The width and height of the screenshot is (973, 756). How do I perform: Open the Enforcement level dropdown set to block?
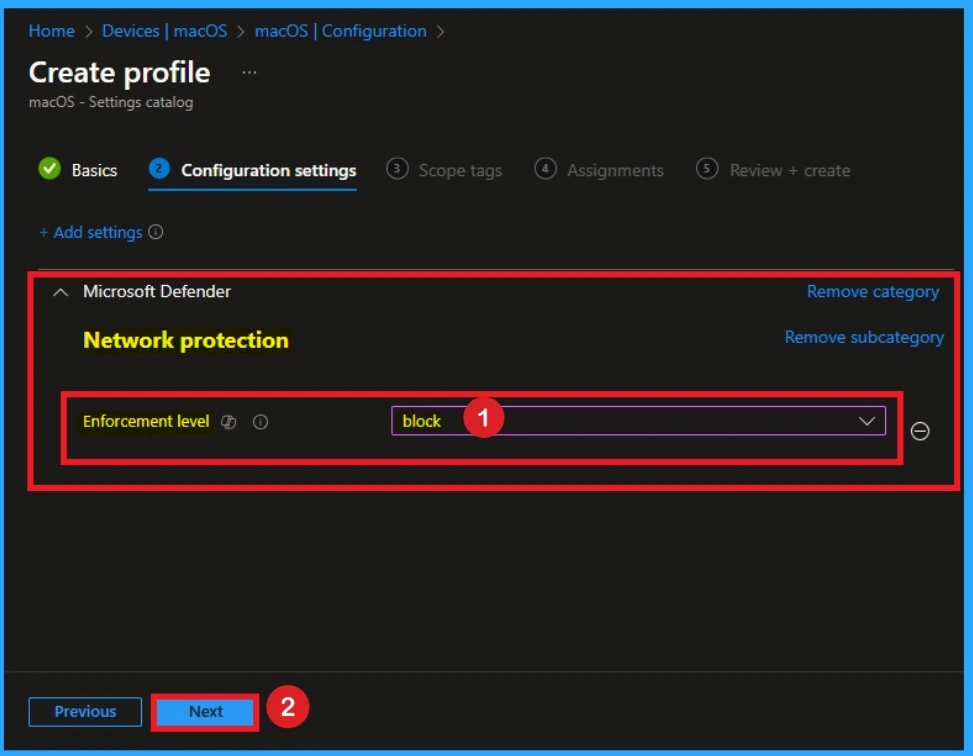pyautogui.click(x=638, y=421)
